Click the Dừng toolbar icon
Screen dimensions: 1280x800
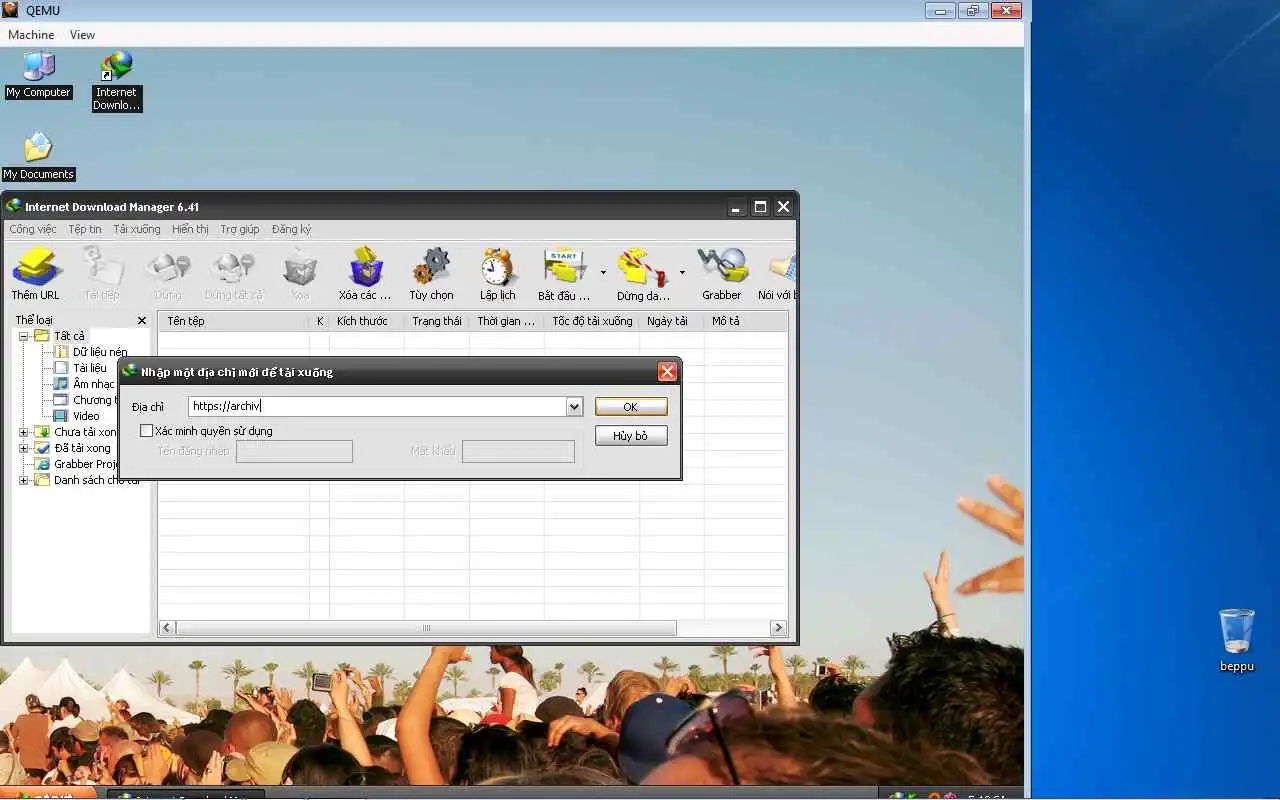coord(168,273)
